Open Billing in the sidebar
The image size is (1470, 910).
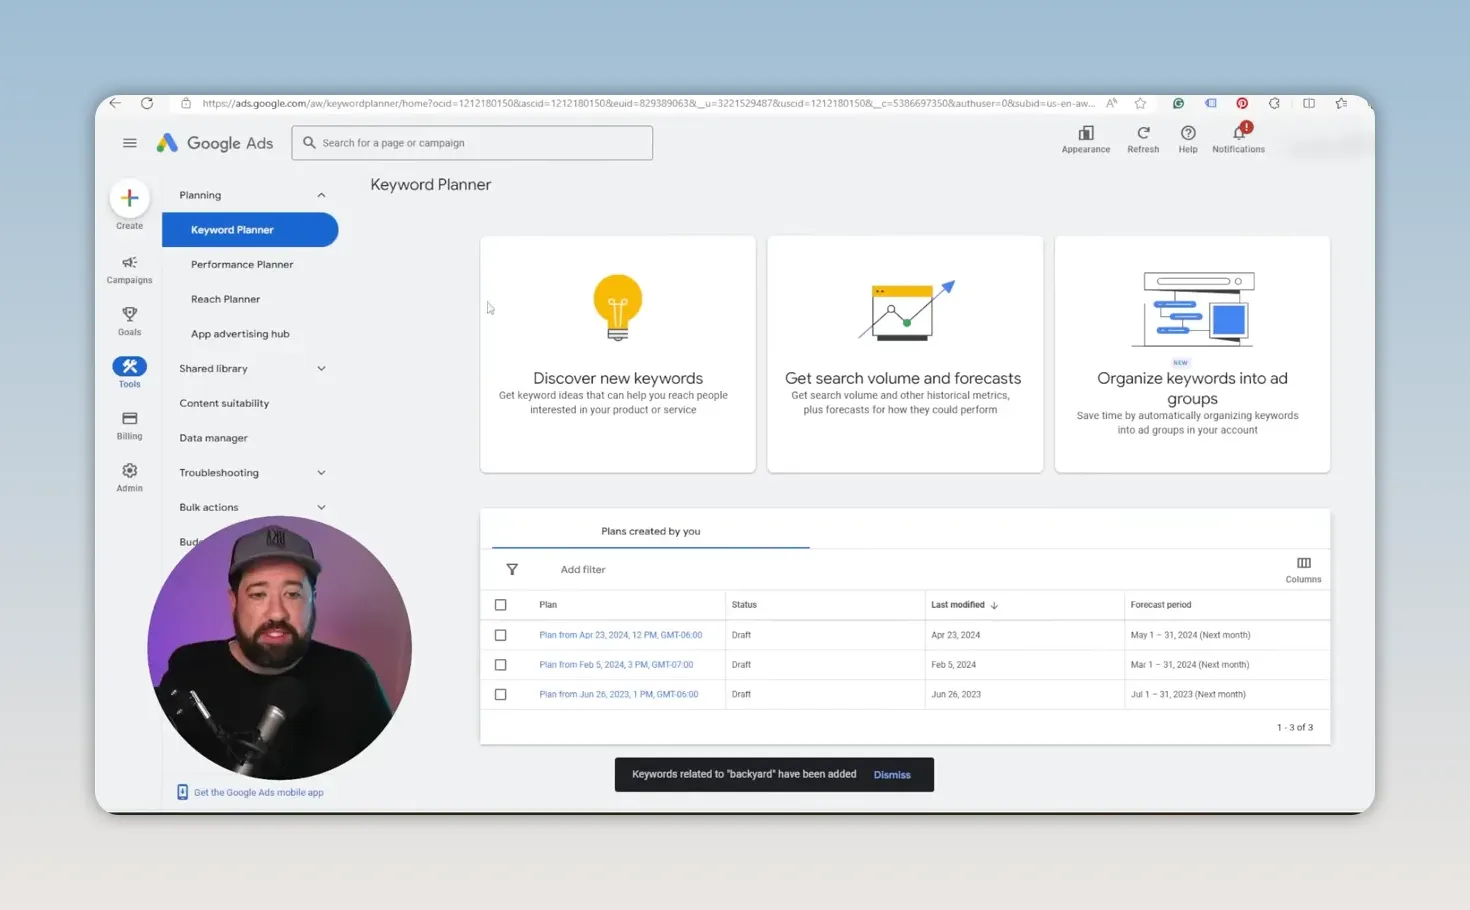point(129,425)
